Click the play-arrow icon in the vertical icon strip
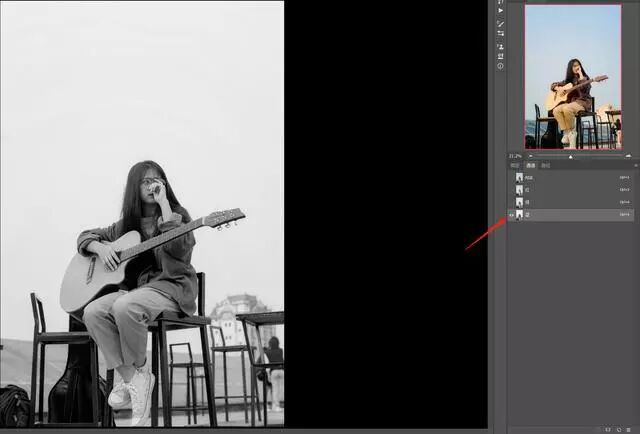640x434 pixels. (x=500, y=10)
